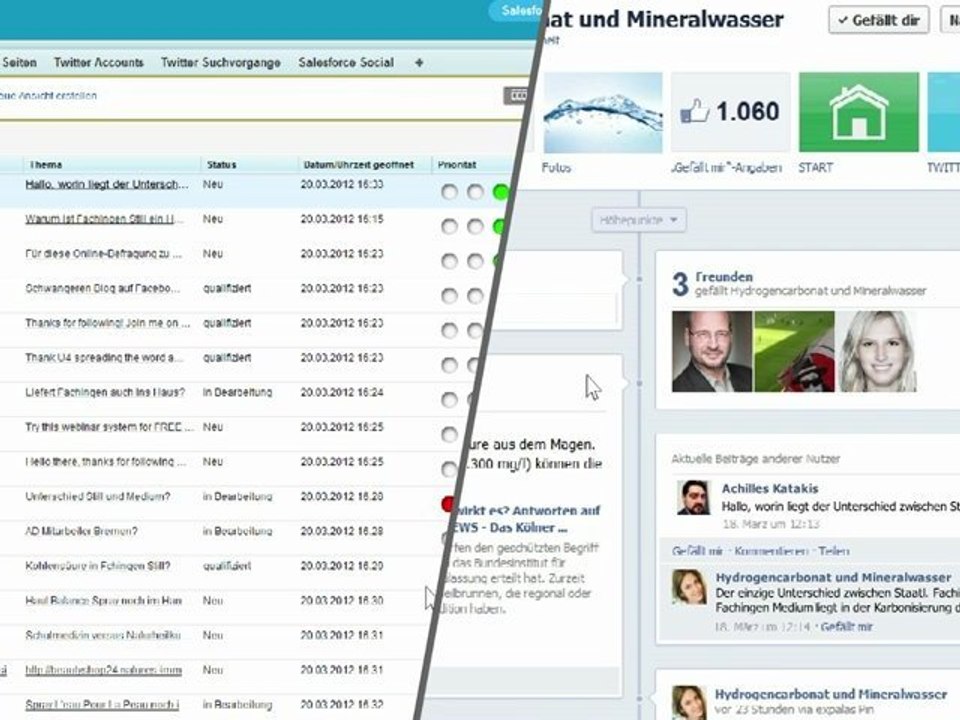
Task: Click '18. März um 12:13' timestamp
Action: [771, 524]
